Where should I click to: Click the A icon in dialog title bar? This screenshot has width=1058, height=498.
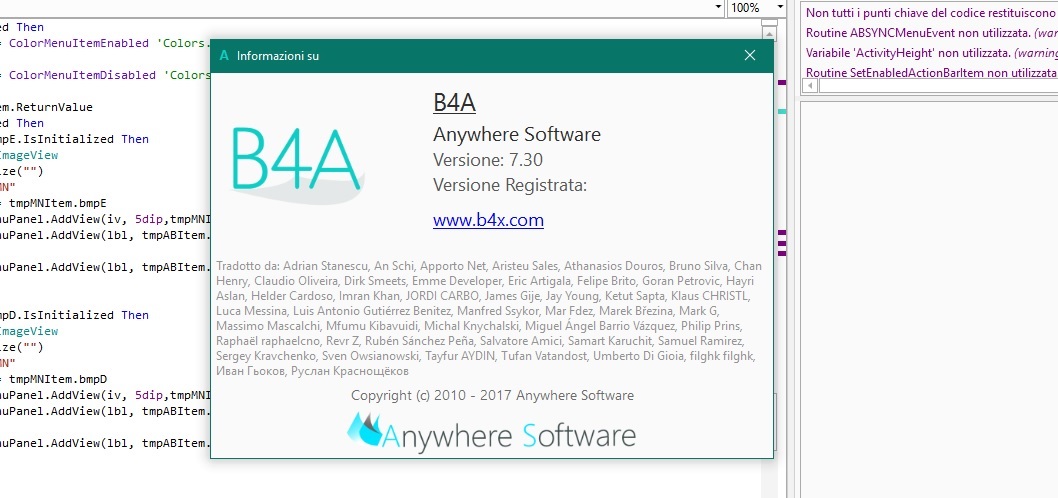point(225,55)
